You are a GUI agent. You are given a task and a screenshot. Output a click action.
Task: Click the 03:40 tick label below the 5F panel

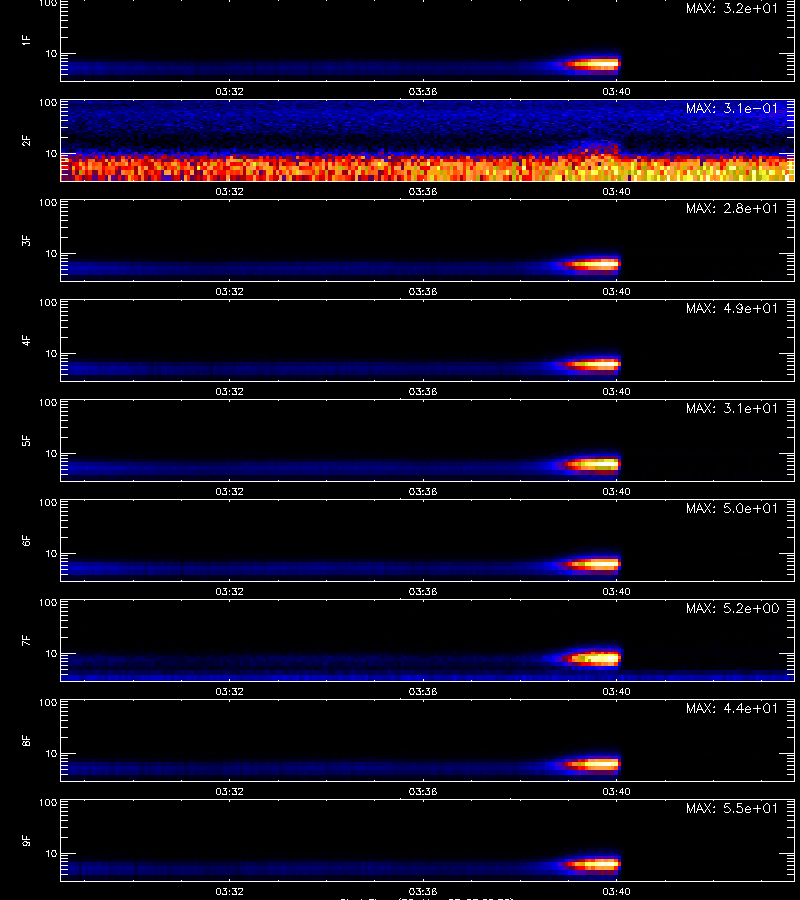pos(616,491)
